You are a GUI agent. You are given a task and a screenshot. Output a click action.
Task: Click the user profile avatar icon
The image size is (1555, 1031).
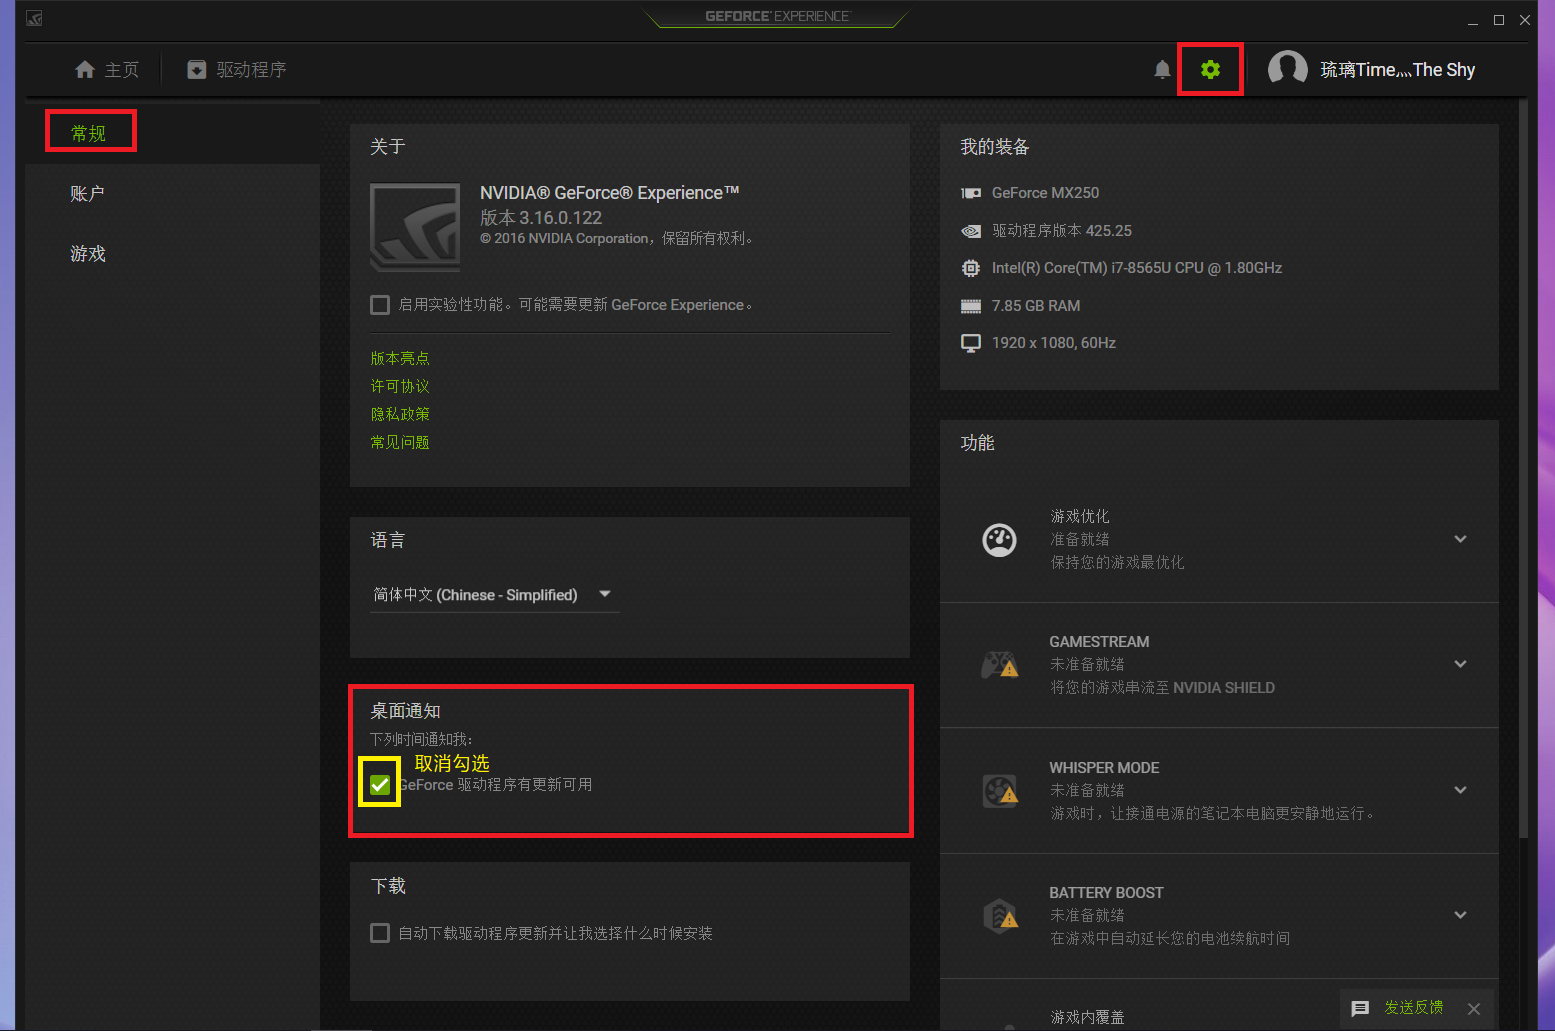[1287, 69]
